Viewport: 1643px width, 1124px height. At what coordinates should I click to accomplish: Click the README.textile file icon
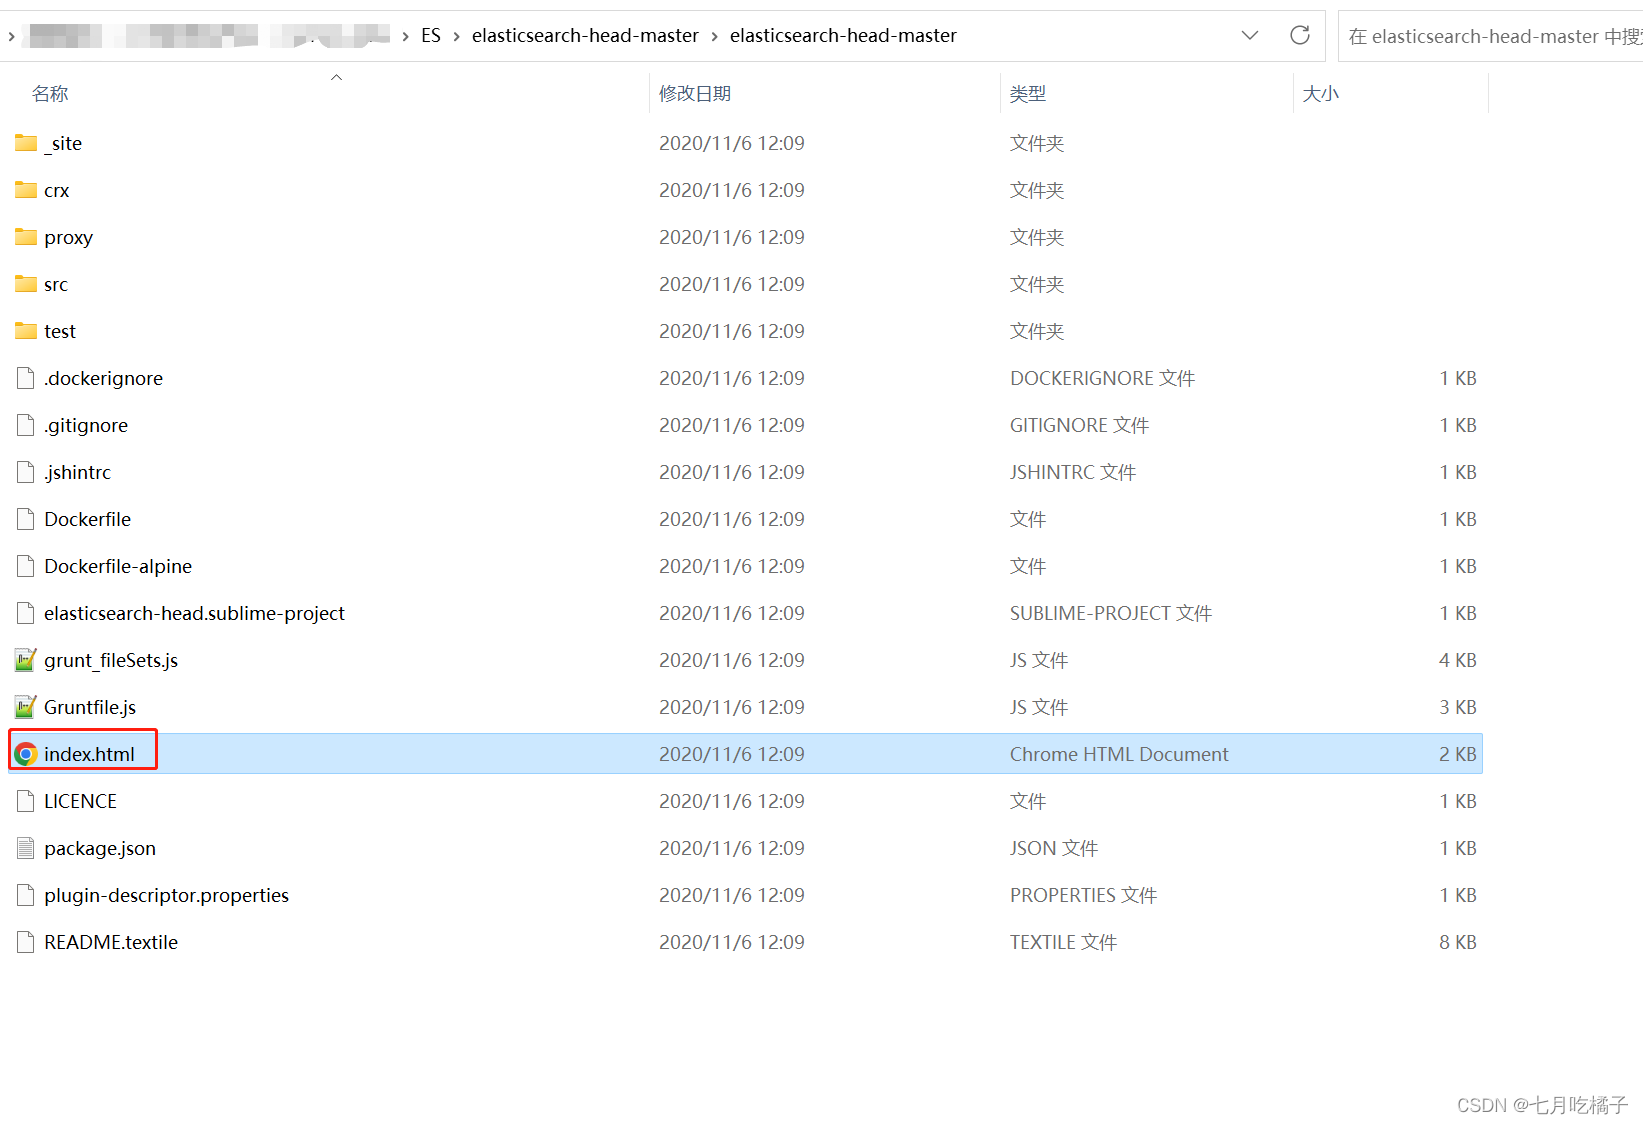coord(26,942)
